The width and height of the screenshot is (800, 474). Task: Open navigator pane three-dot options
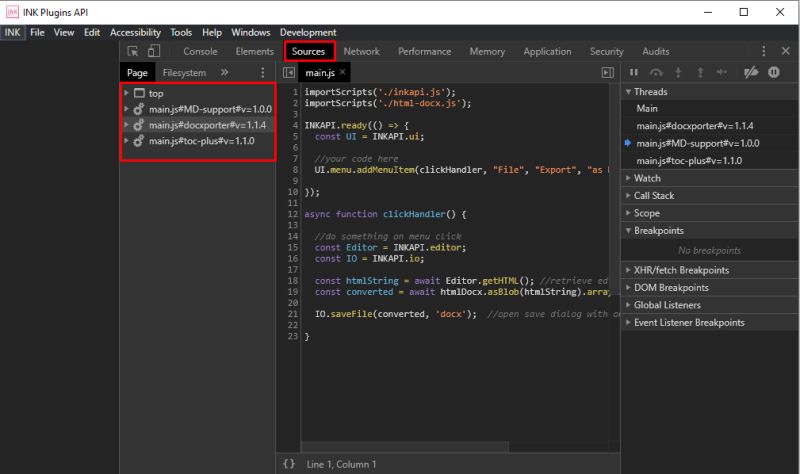(263, 72)
